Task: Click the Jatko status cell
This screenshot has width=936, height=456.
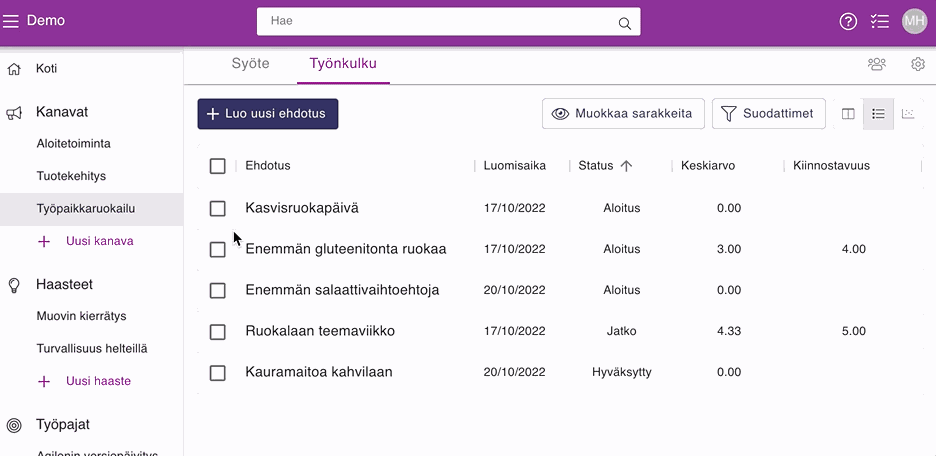Action: (621, 331)
